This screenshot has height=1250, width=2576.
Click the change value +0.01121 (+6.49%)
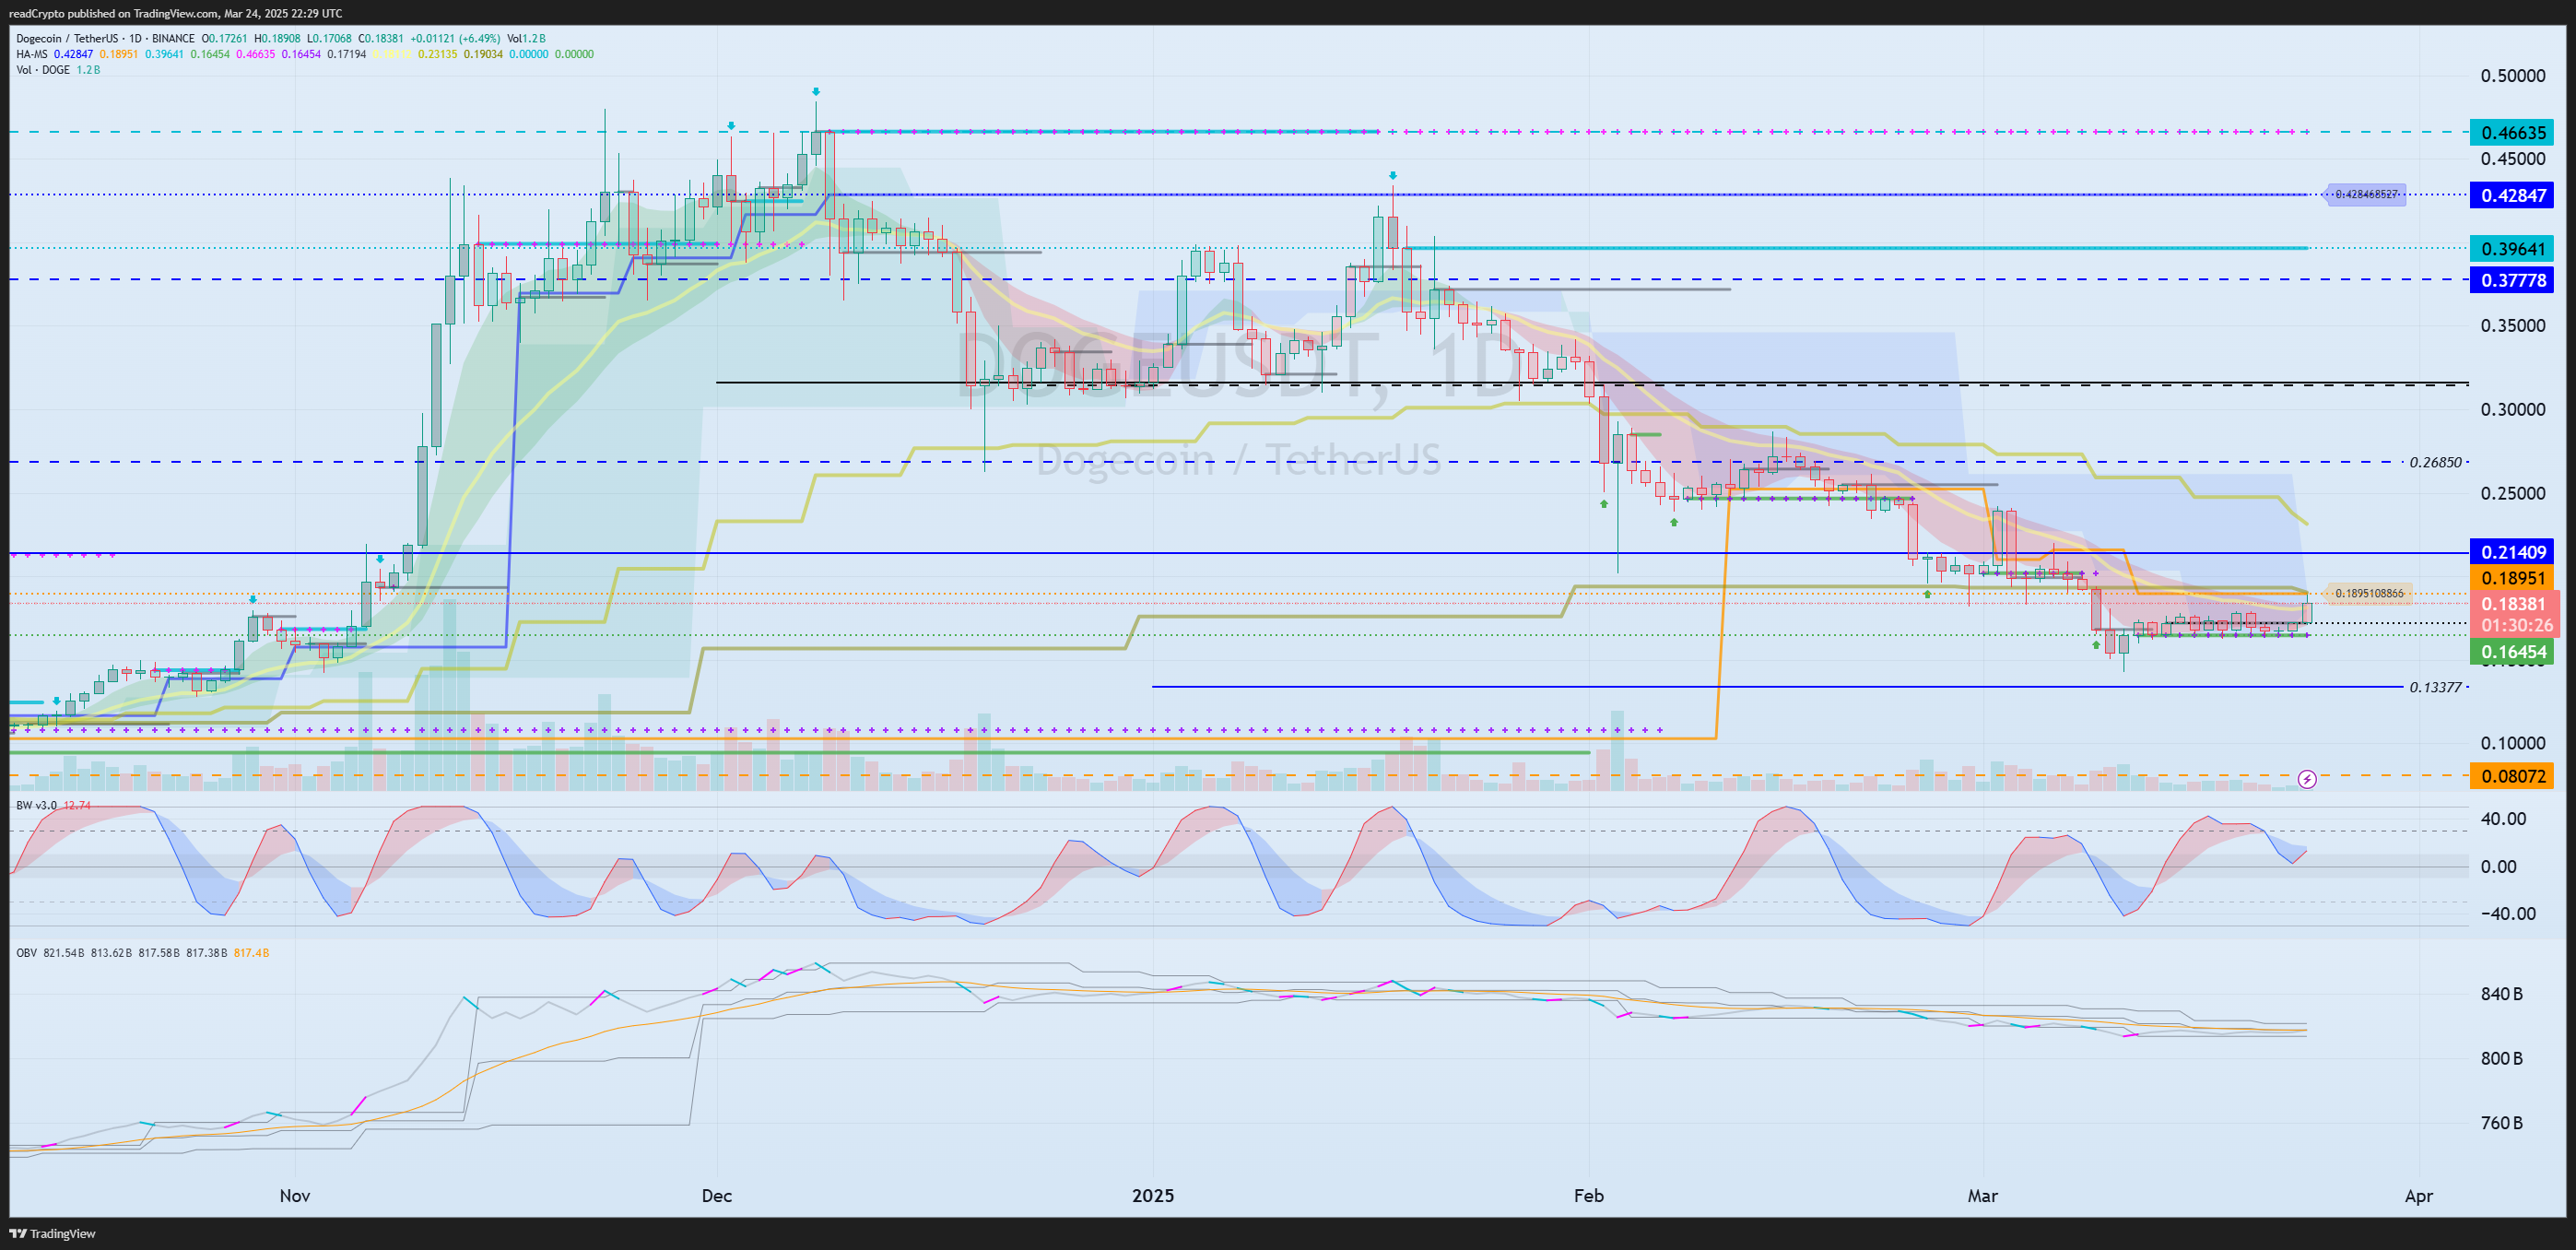tap(455, 39)
